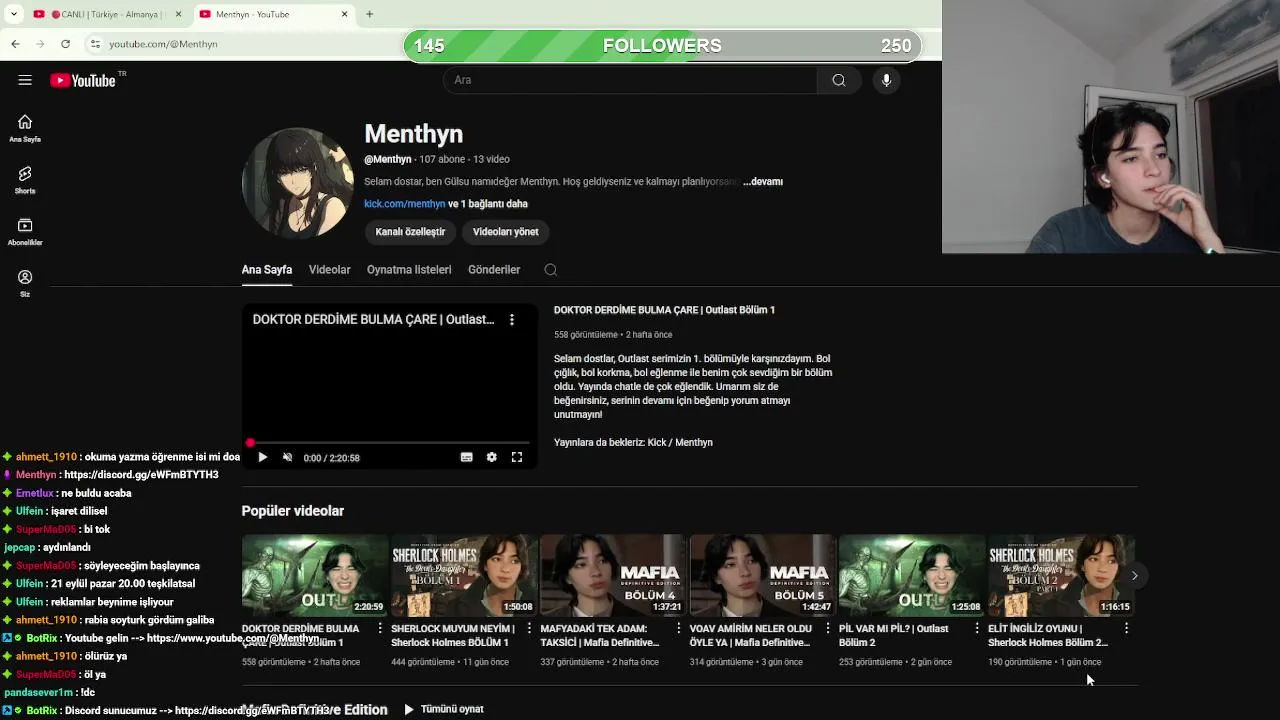Play the featured Outlast video
Viewport: 1280px width, 720px height.
click(x=263, y=457)
